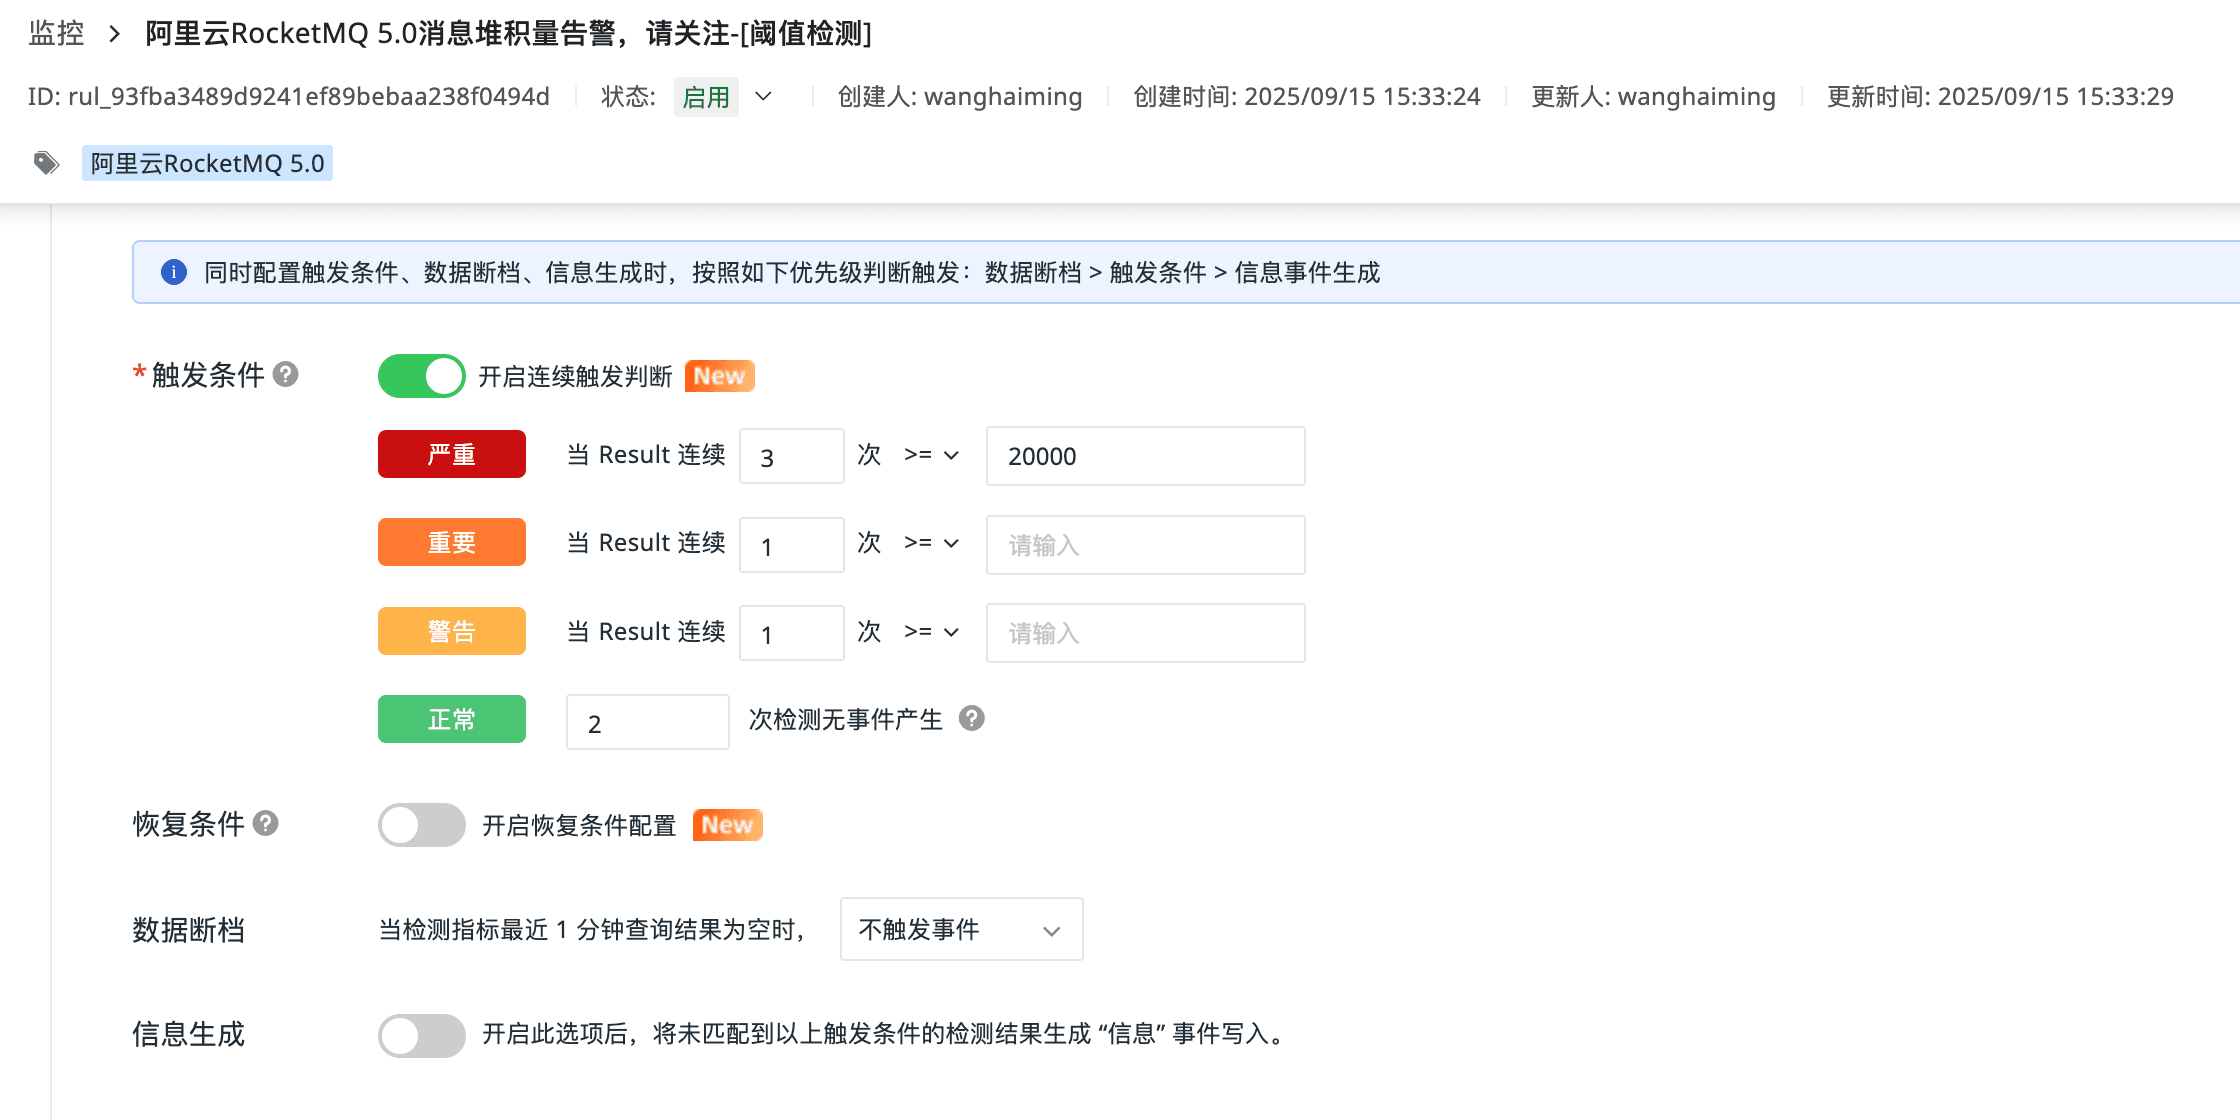Click the 阿里云RocketMQ 5.0 tag label
This screenshot has height=1120, width=2240.
click(207, 163)
